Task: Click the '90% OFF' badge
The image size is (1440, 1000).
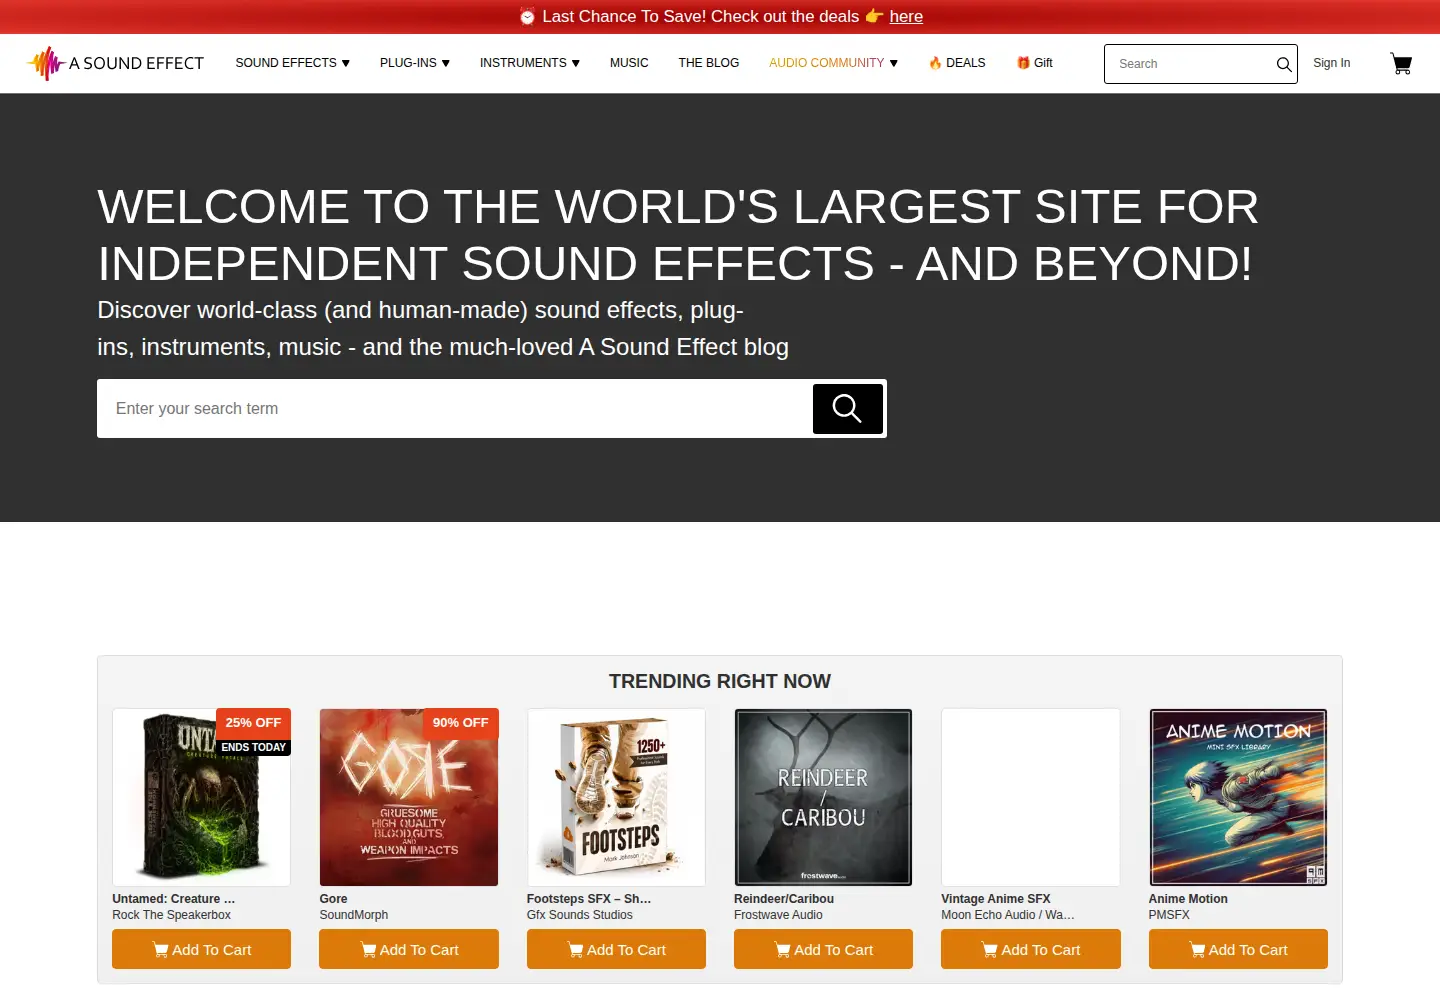Action: 461,723
